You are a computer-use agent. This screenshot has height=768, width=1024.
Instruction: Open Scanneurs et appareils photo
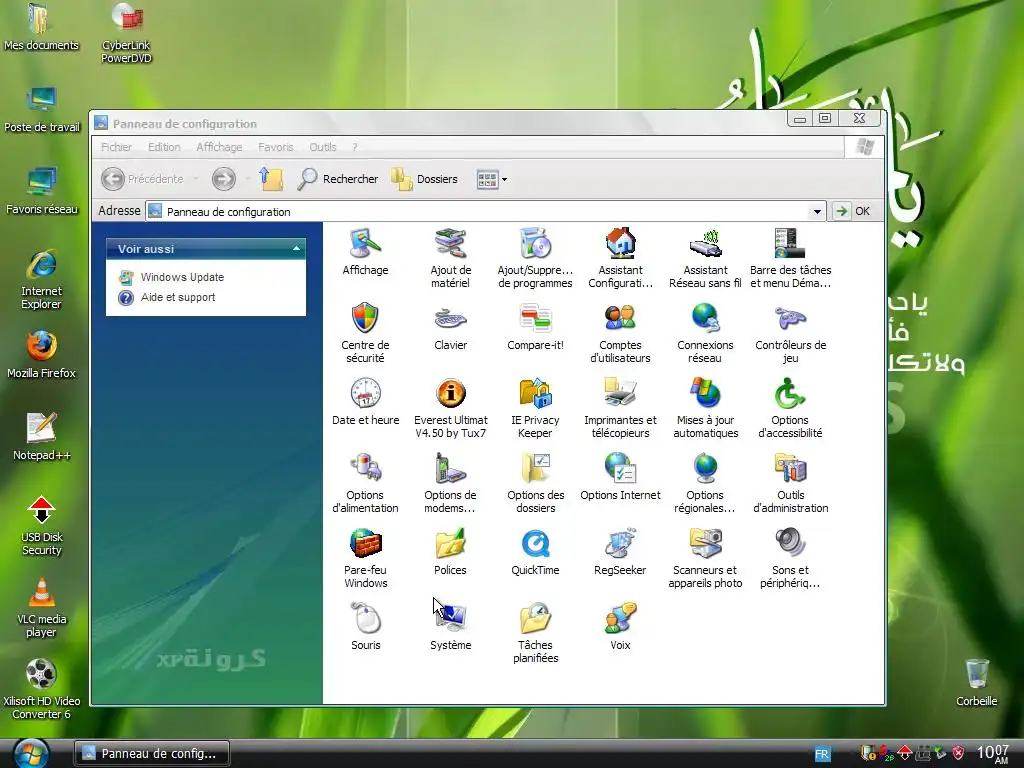[x=705, y=558]
